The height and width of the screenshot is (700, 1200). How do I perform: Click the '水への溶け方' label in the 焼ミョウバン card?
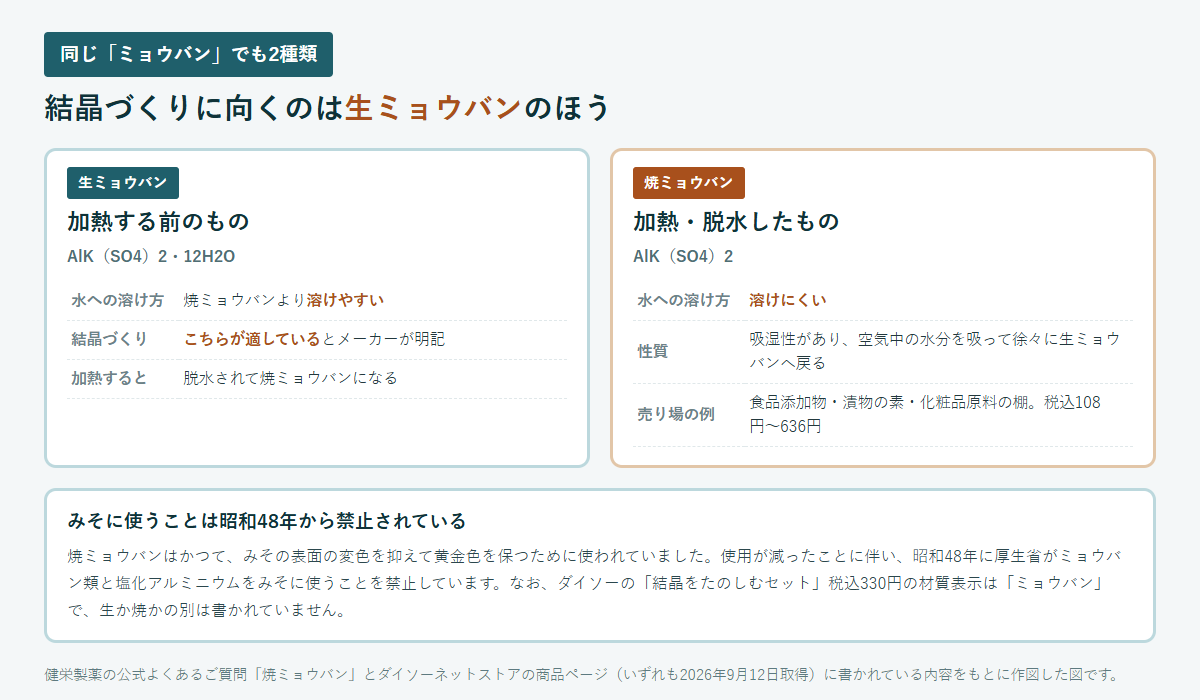(x=683, y=300)
